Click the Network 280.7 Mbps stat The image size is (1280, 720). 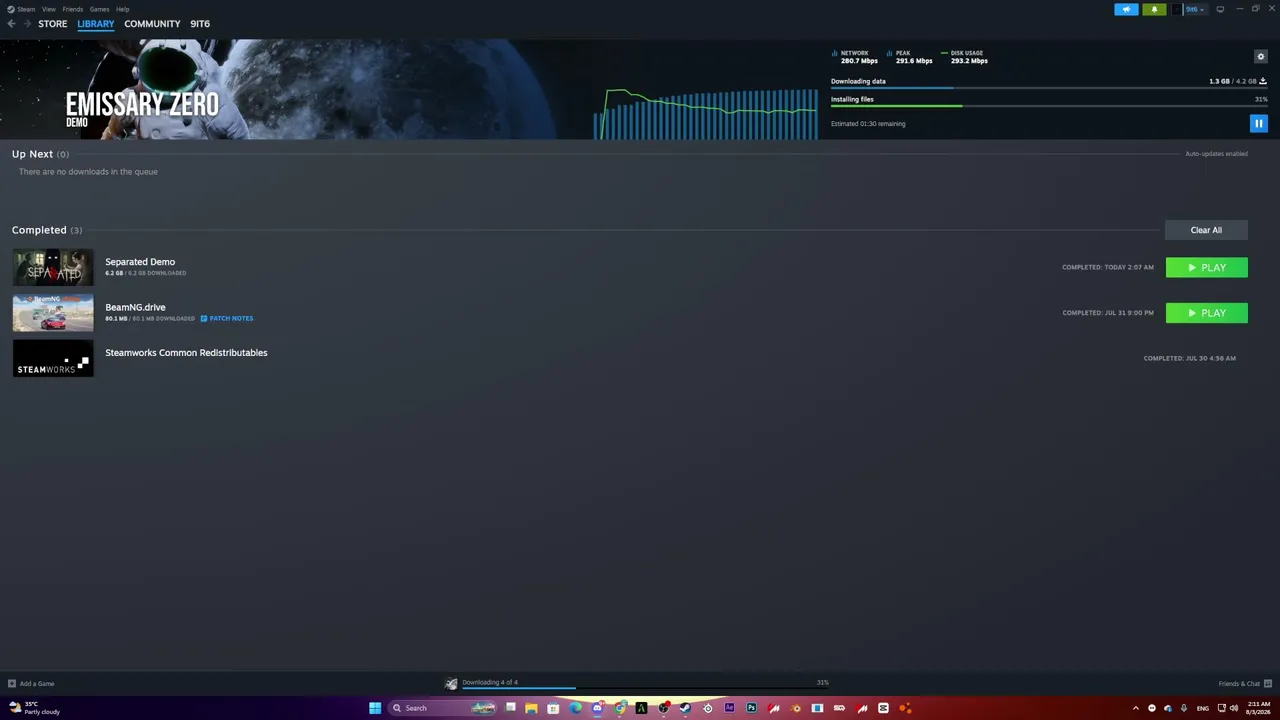point(855,57)
